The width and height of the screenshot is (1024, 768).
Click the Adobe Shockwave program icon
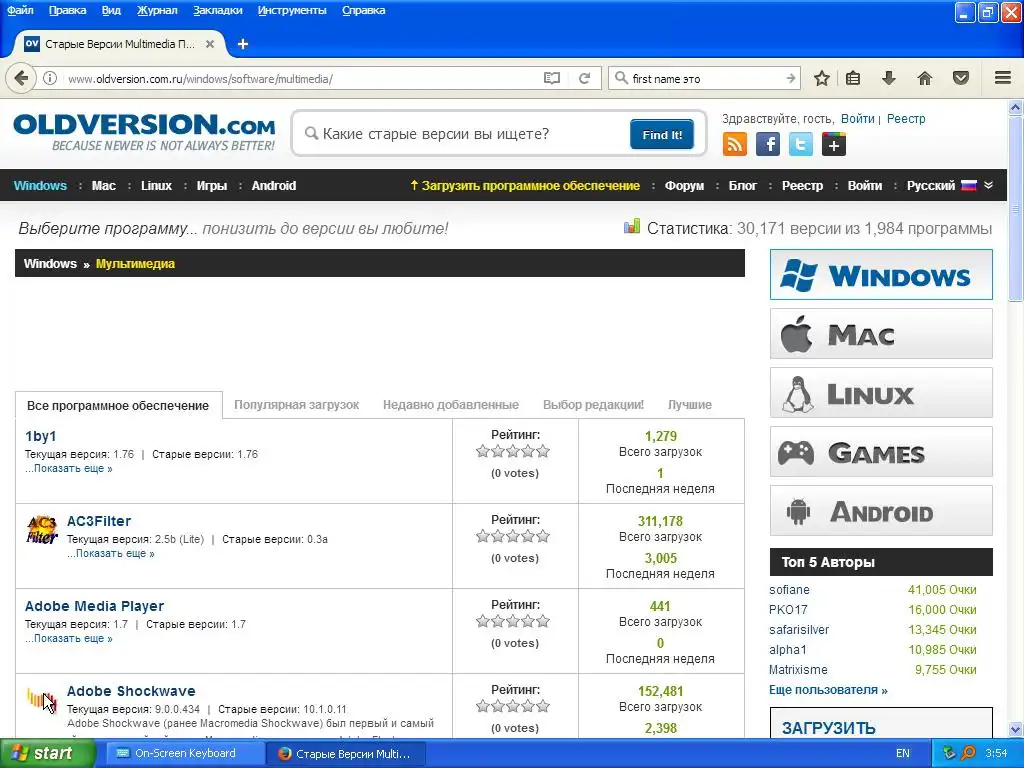(x=42, y=700)
